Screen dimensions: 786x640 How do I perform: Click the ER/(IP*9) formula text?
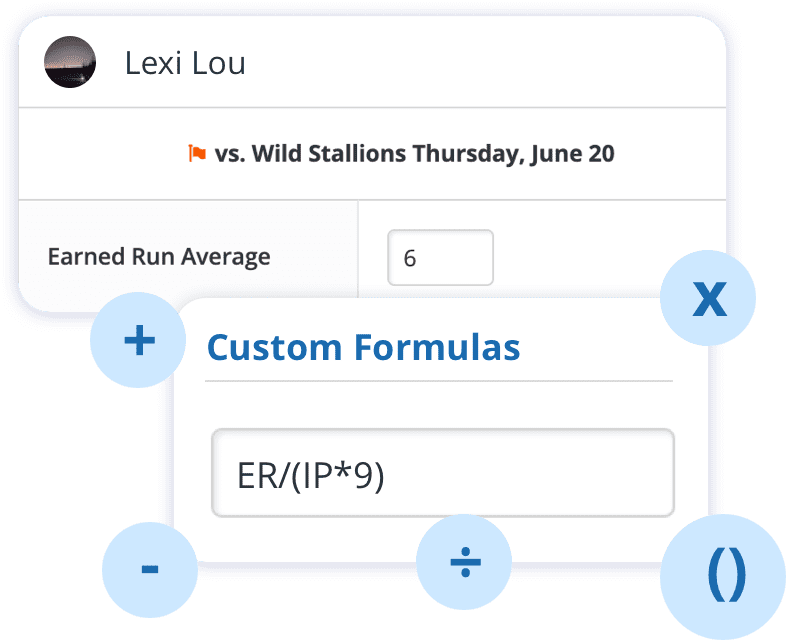tap(311, 476)
